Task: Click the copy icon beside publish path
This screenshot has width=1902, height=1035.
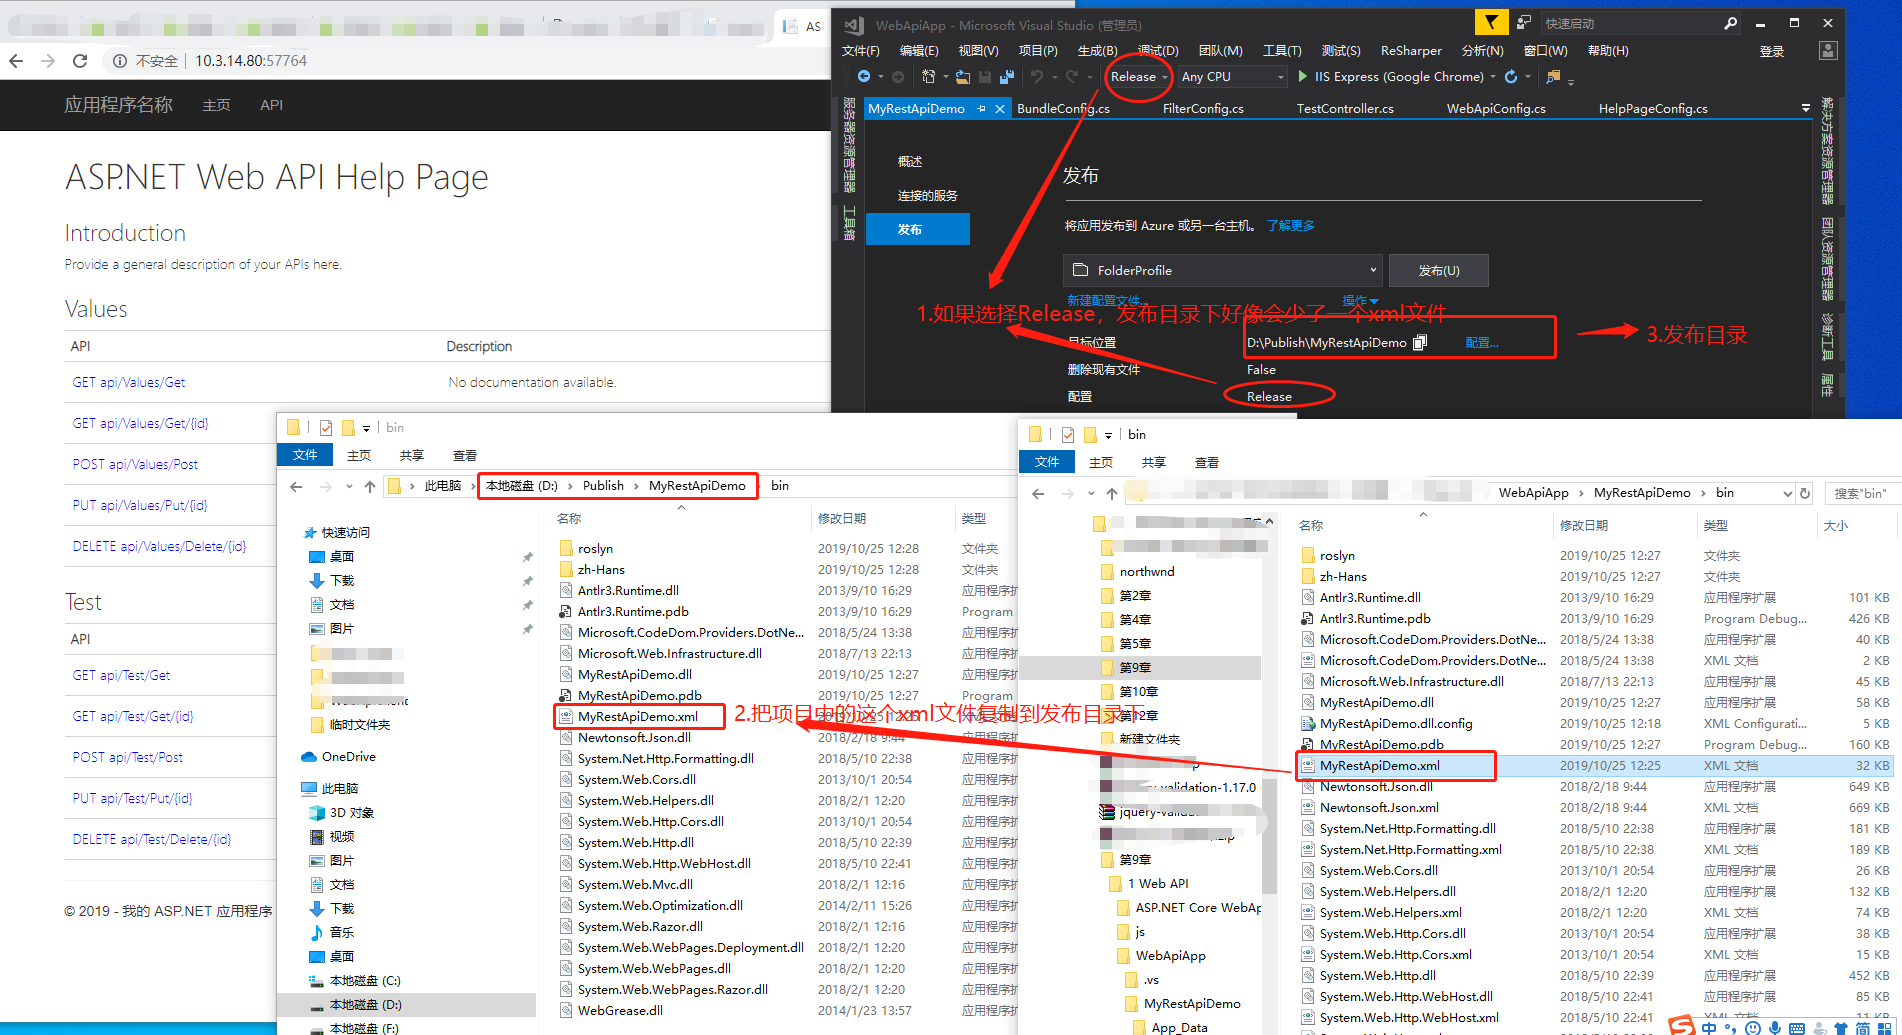Action: coord(1420,342)
